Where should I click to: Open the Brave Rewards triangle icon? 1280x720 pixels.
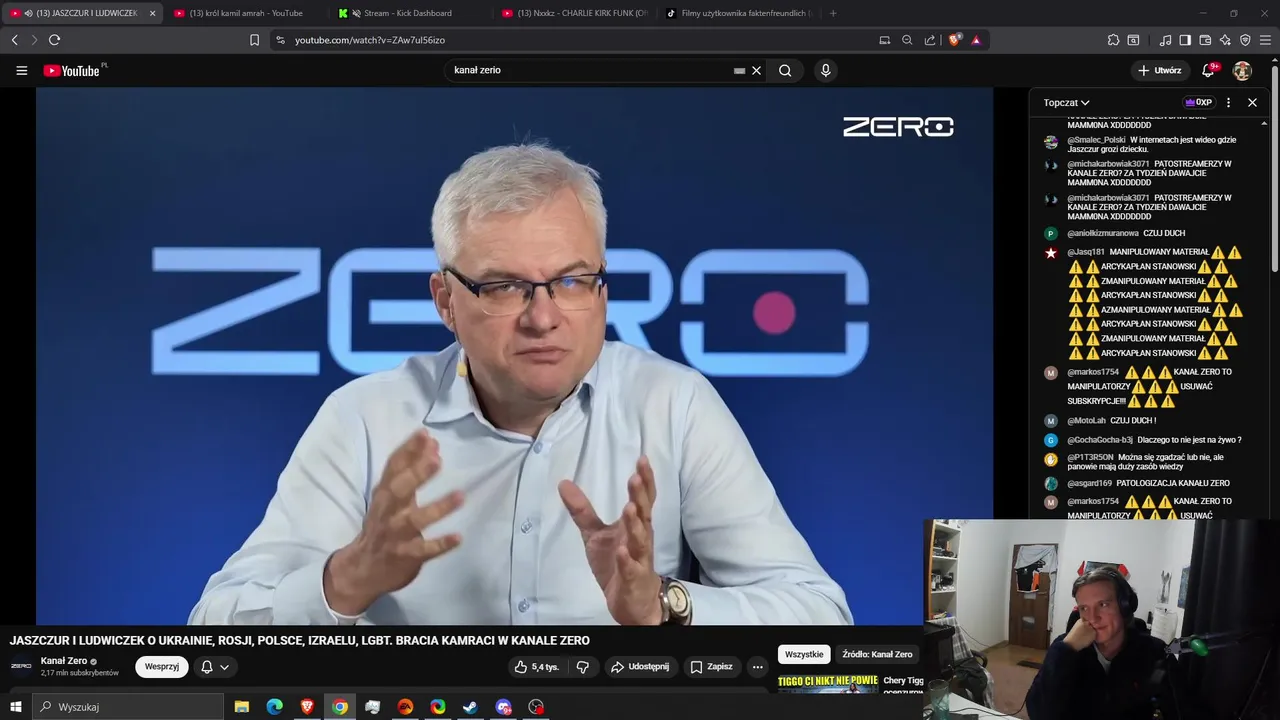[976, 40]
